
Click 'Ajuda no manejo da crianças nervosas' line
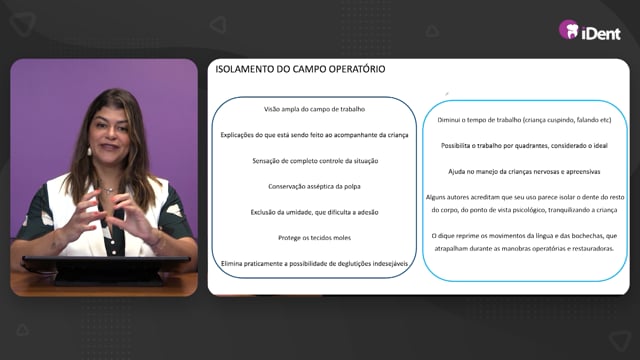[524, 171]
